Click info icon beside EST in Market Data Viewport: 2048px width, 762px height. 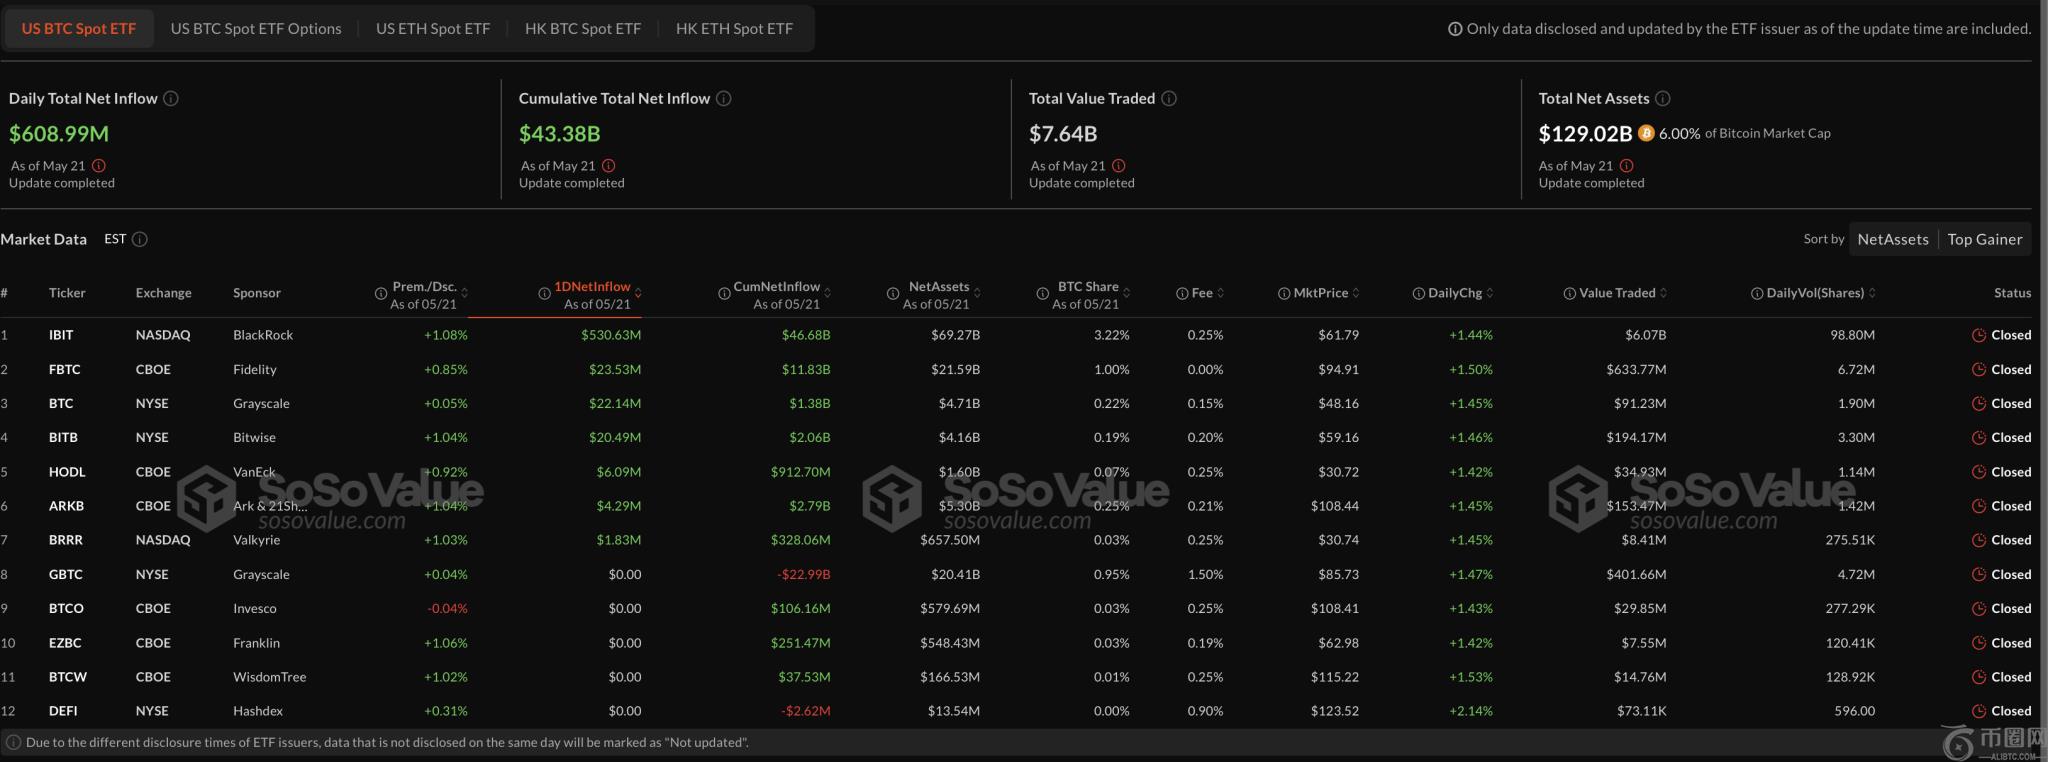pyautogui.click(x=140, y=239)
